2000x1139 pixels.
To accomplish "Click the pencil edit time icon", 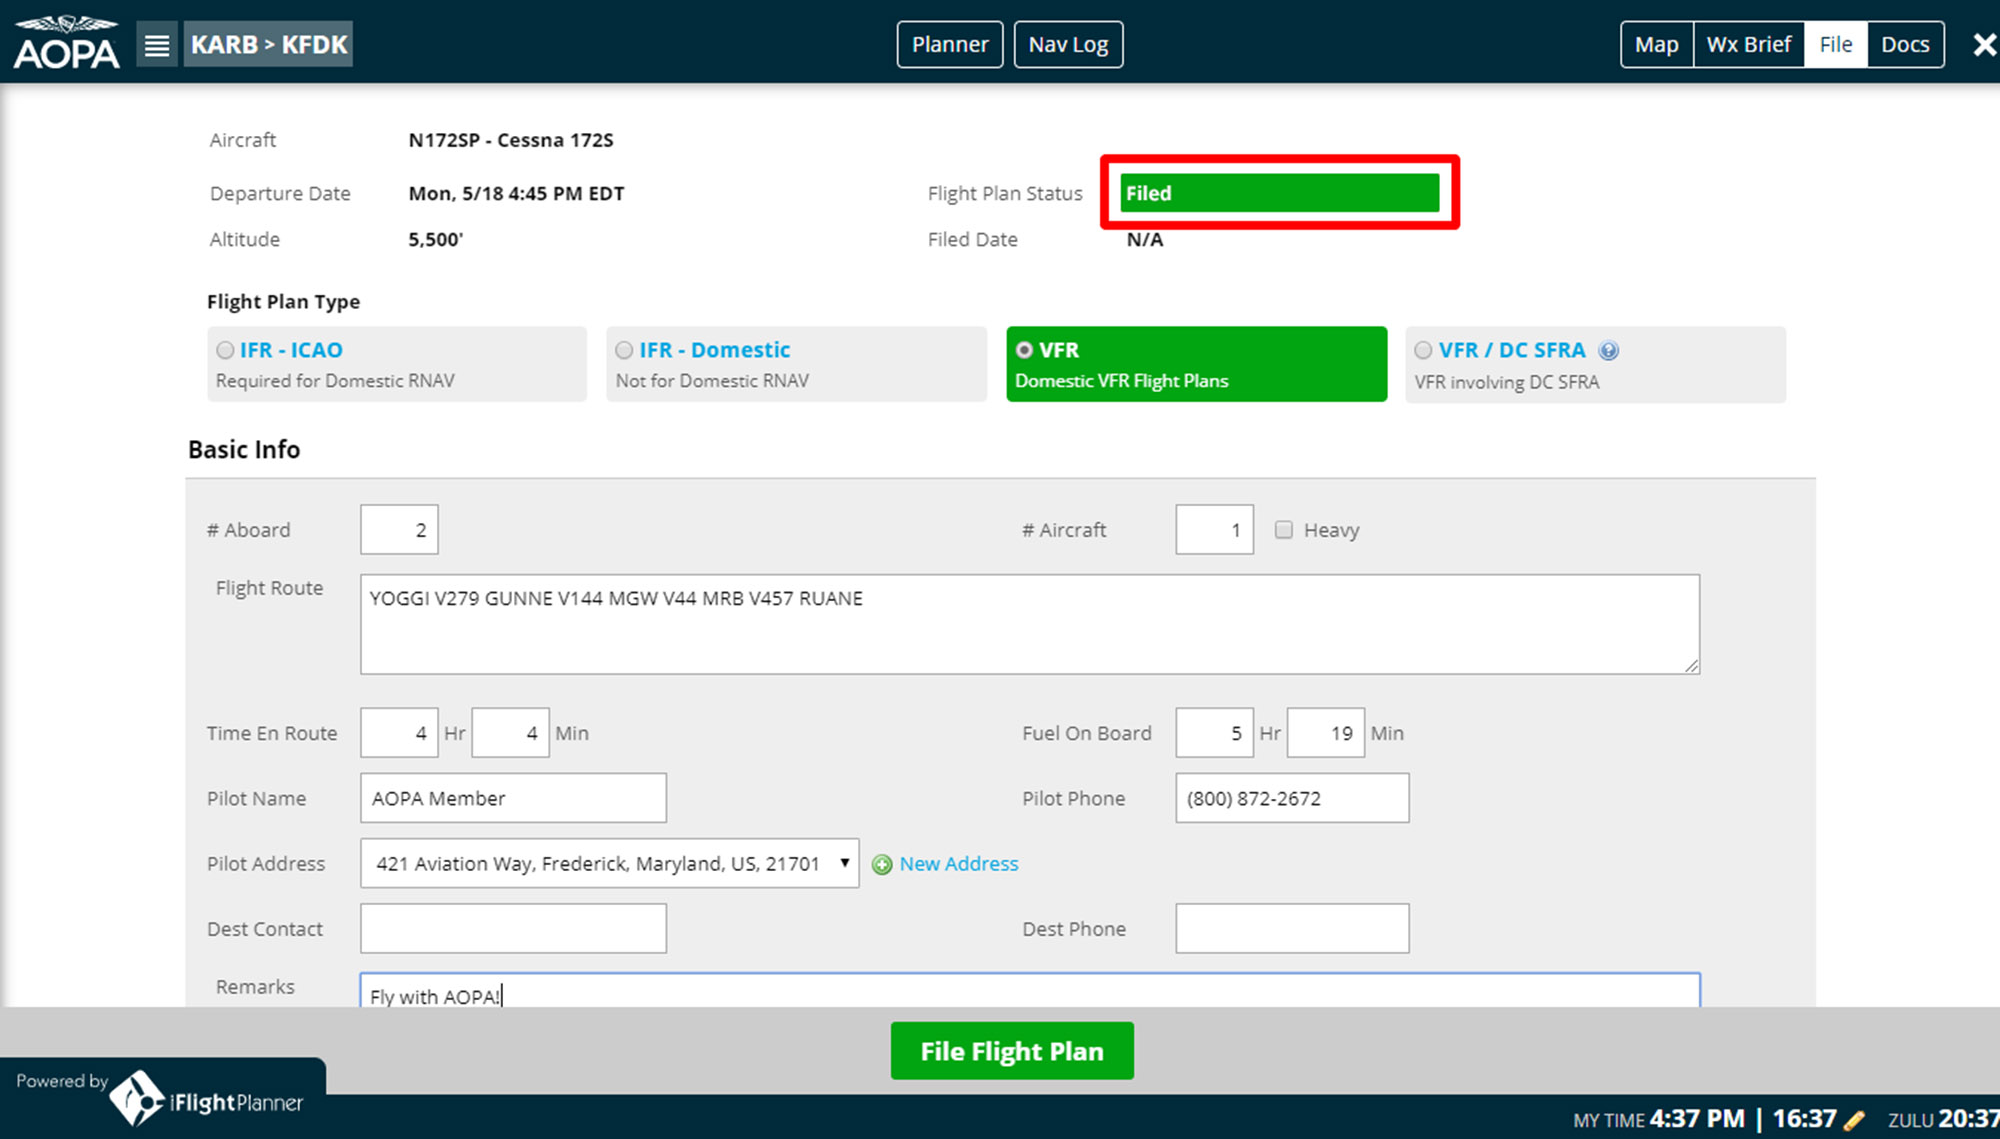I will click(1854, 1120).
